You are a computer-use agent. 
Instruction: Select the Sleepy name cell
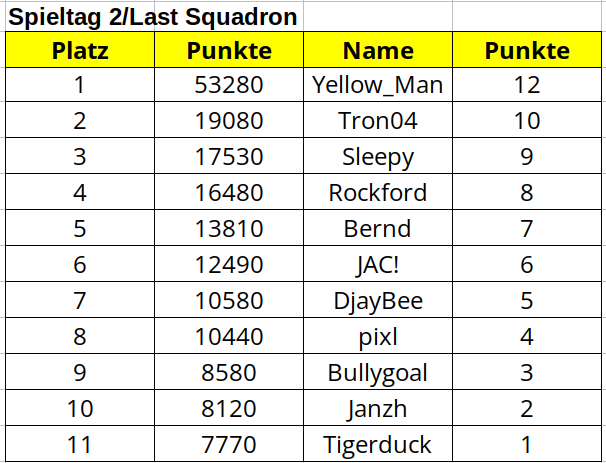click(x=378, y=157)
